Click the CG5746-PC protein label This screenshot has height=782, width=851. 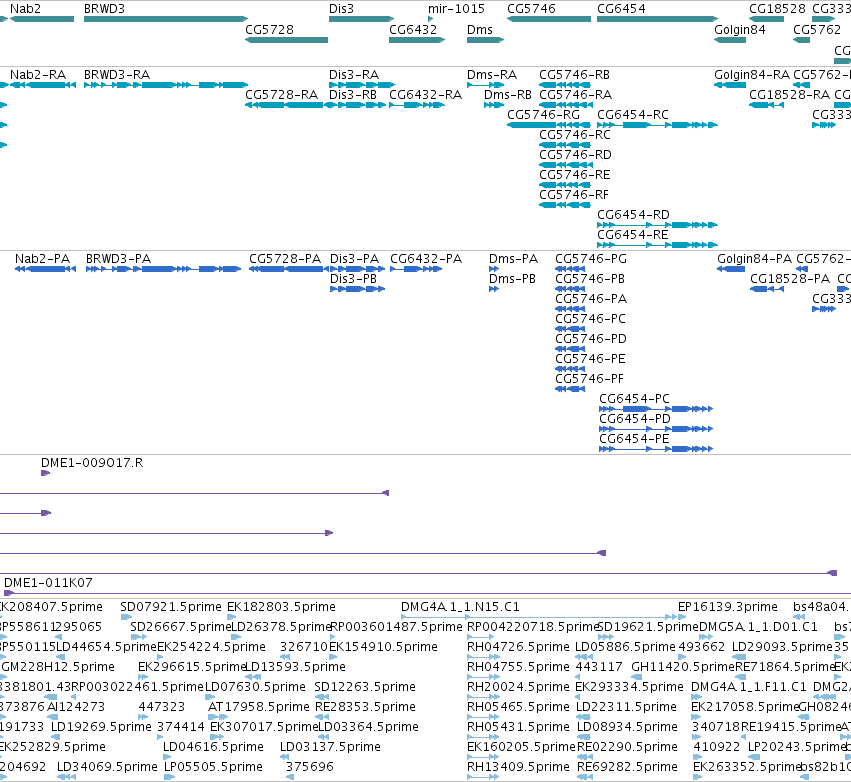590,319
